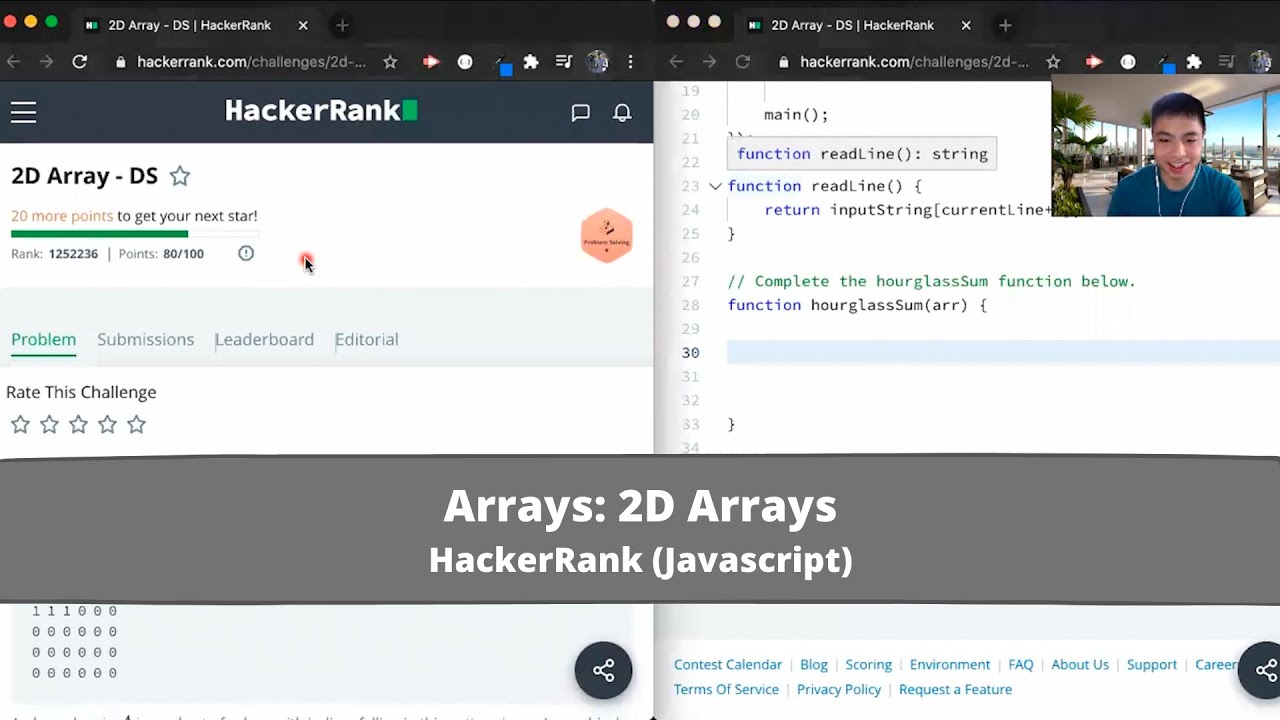Screen dimensions: 1280x720
Task: Click the share button in left window
Action: coord(603,670)
